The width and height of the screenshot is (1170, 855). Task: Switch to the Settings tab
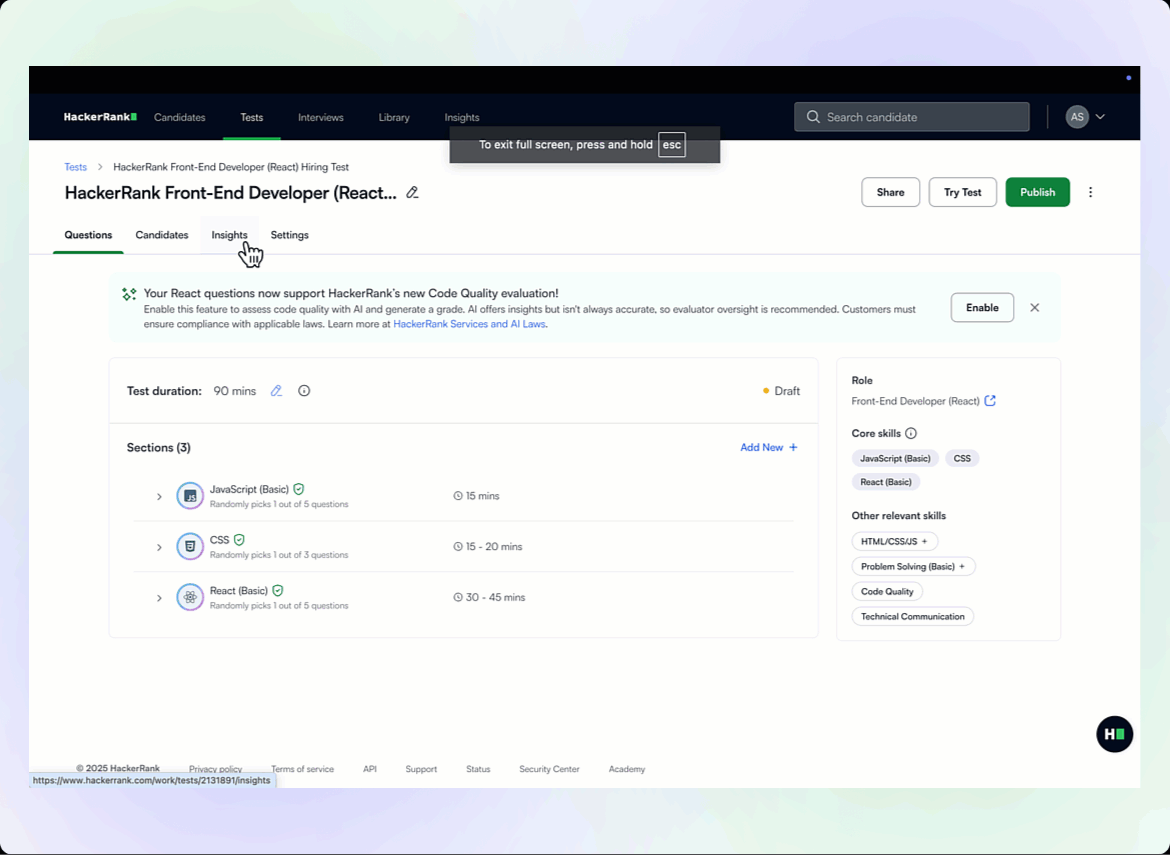[290, 235]
